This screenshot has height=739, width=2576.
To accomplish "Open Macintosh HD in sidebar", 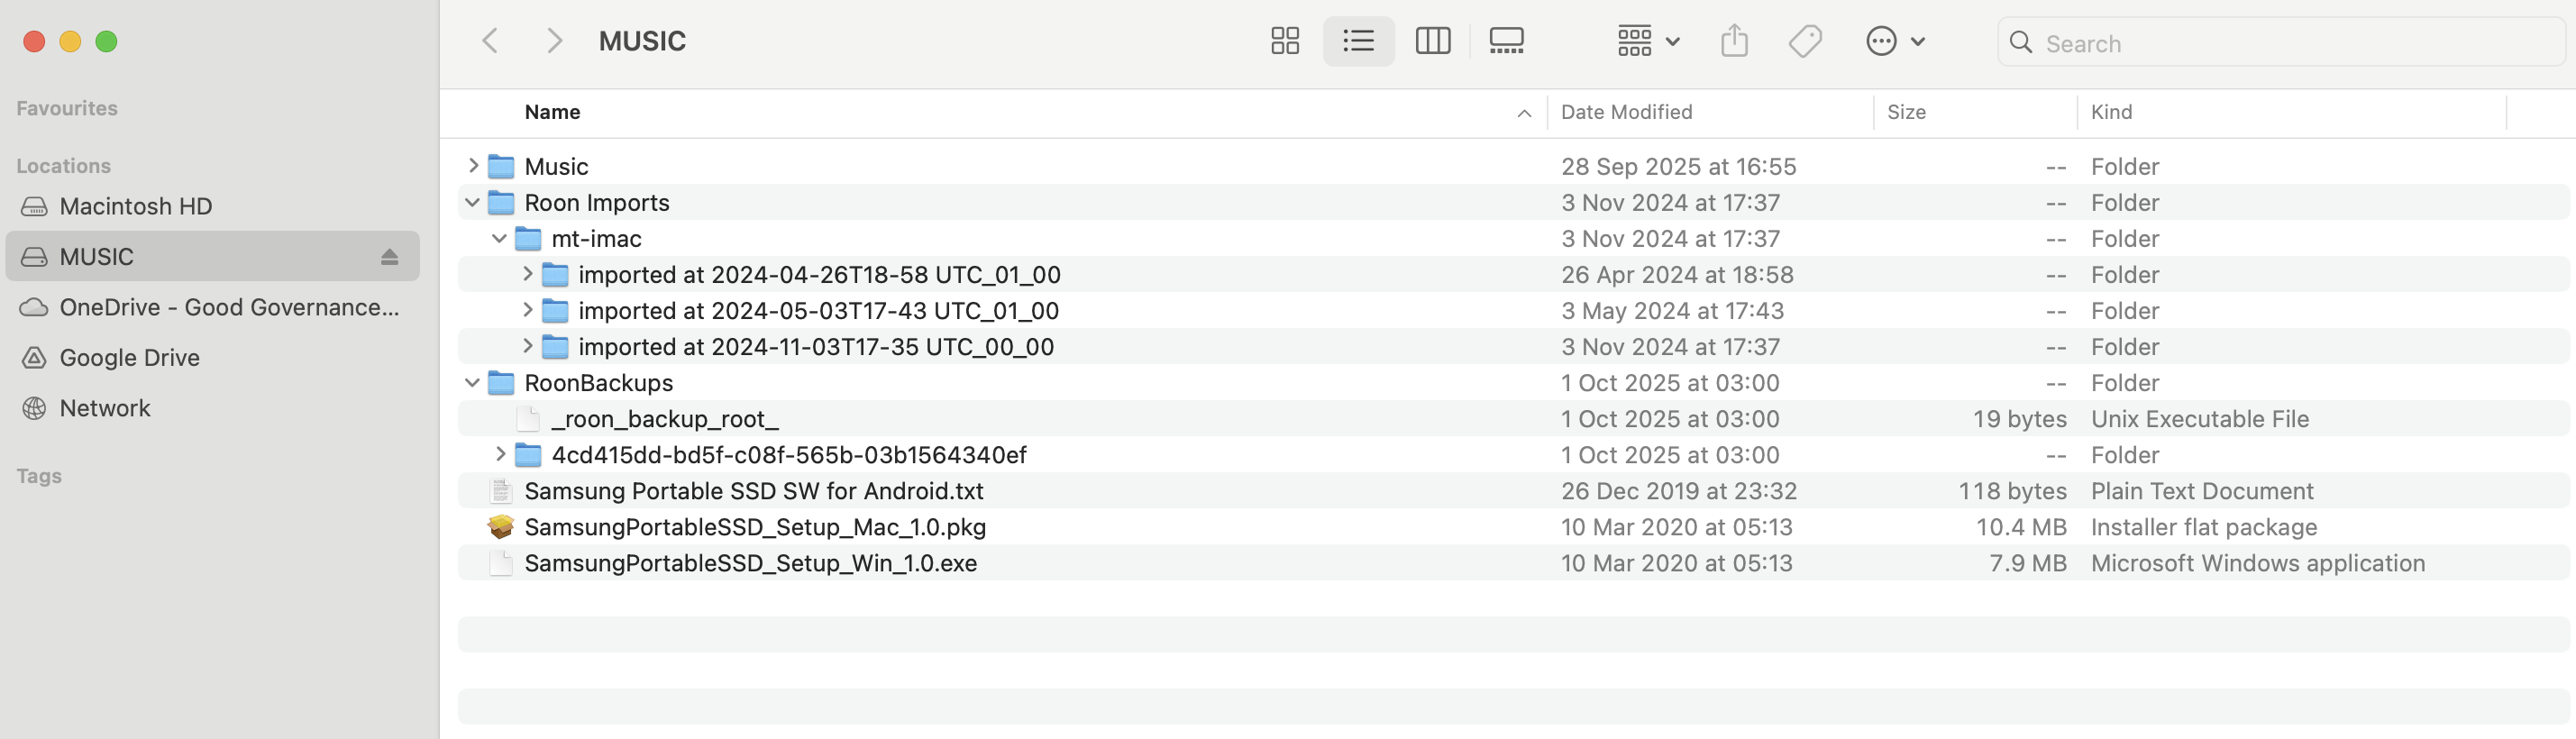I will [x=135, y=206].
